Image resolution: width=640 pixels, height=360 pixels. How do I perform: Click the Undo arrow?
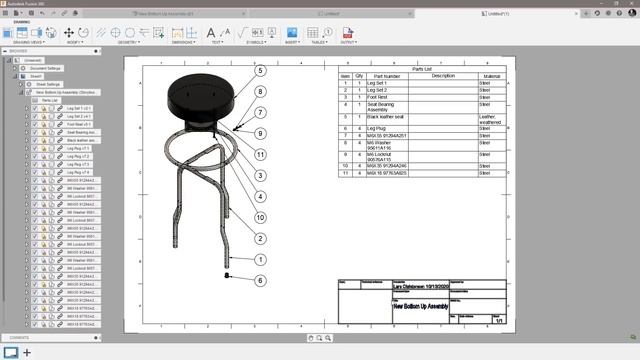[x=42, y=13]
